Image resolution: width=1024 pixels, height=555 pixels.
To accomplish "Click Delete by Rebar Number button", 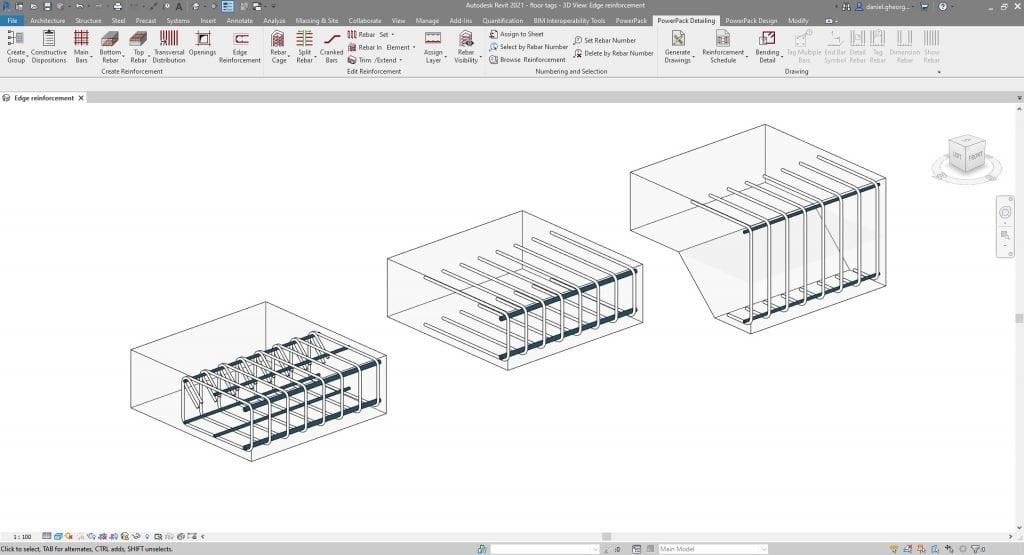I will point(613,54).
